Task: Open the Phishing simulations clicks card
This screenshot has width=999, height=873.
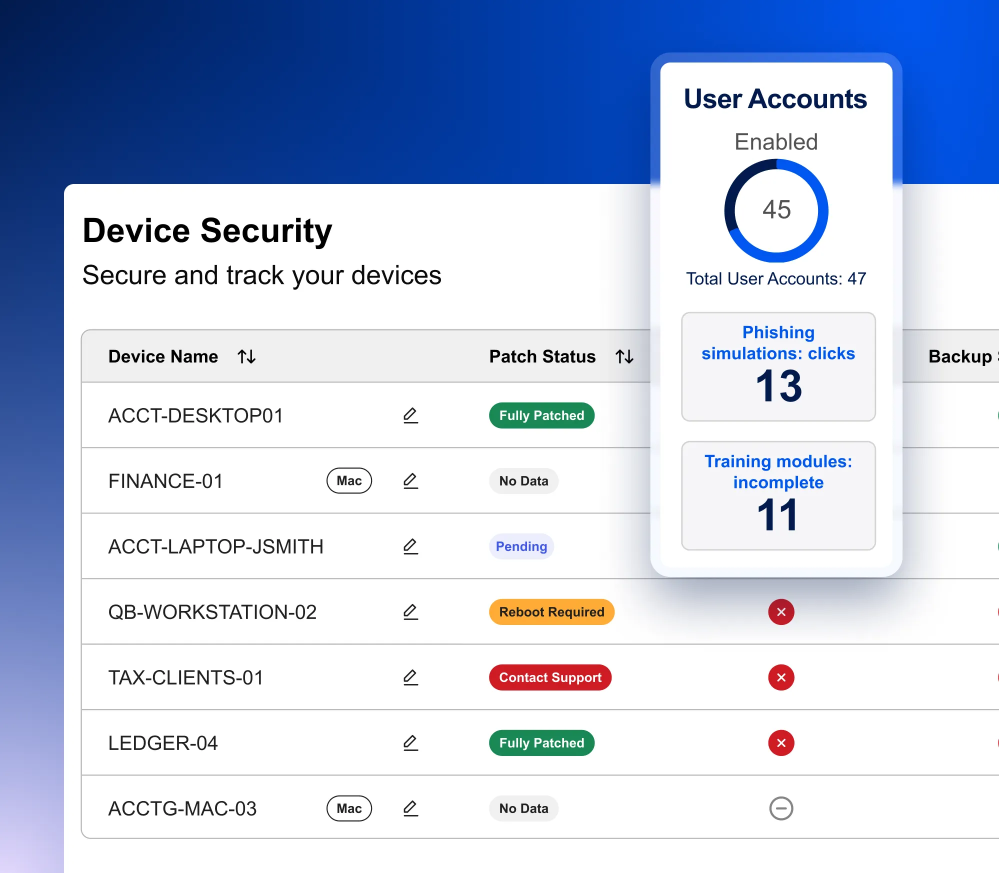Action: tap(778, 367)
